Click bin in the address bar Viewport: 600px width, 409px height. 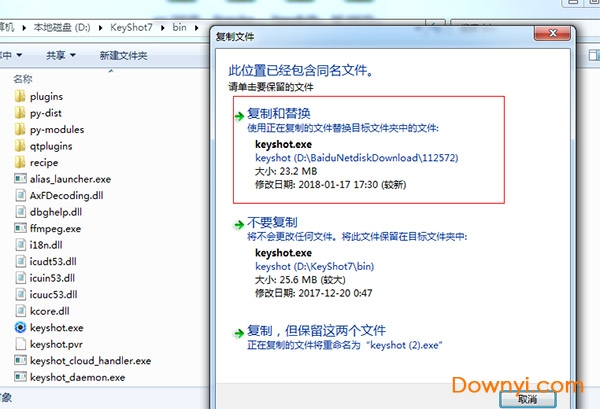click(x=179, y=28)
